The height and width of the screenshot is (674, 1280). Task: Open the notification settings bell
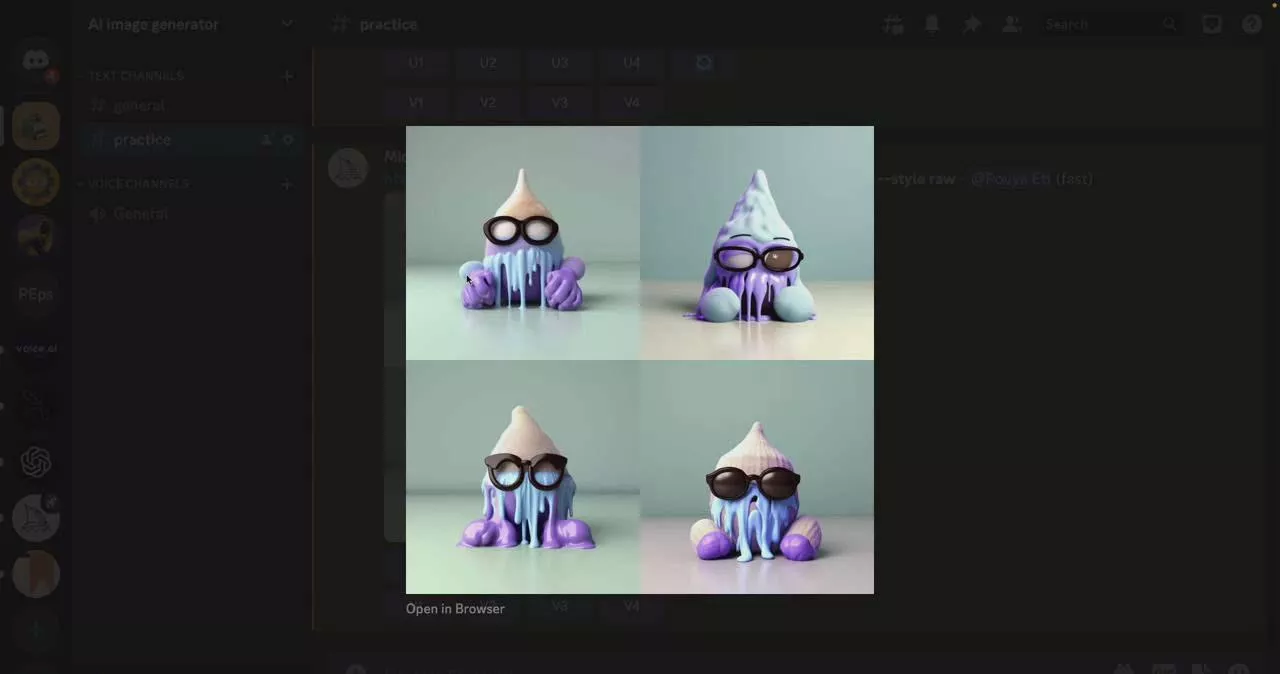[x=931, y=24]
